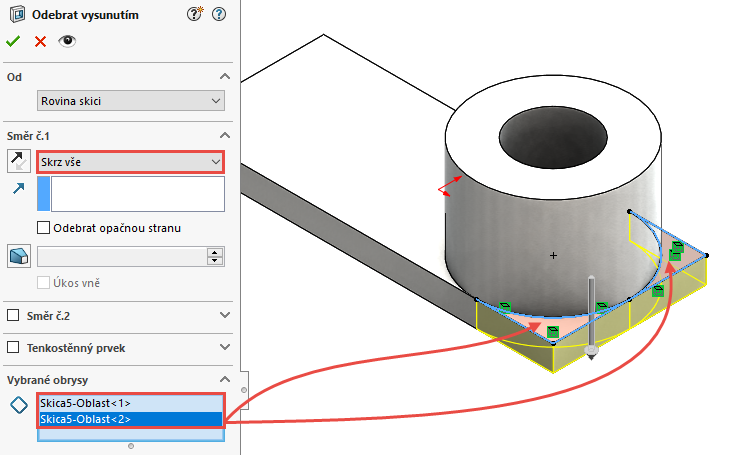Click the panel resize handle at bottom
Screen dimensions: 750x455
pyautogui.click(x=131, y=446)
